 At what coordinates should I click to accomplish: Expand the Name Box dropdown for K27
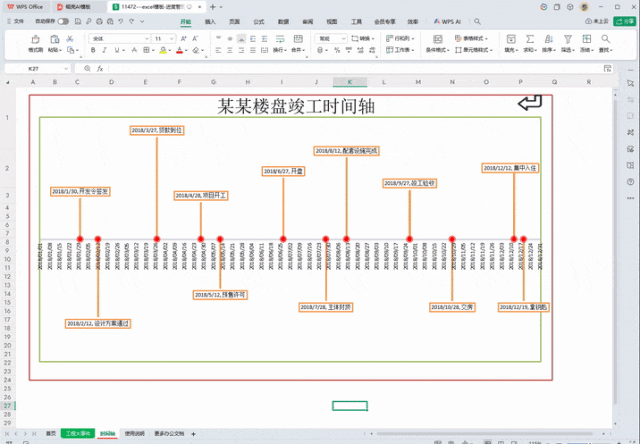coord(66,69)
